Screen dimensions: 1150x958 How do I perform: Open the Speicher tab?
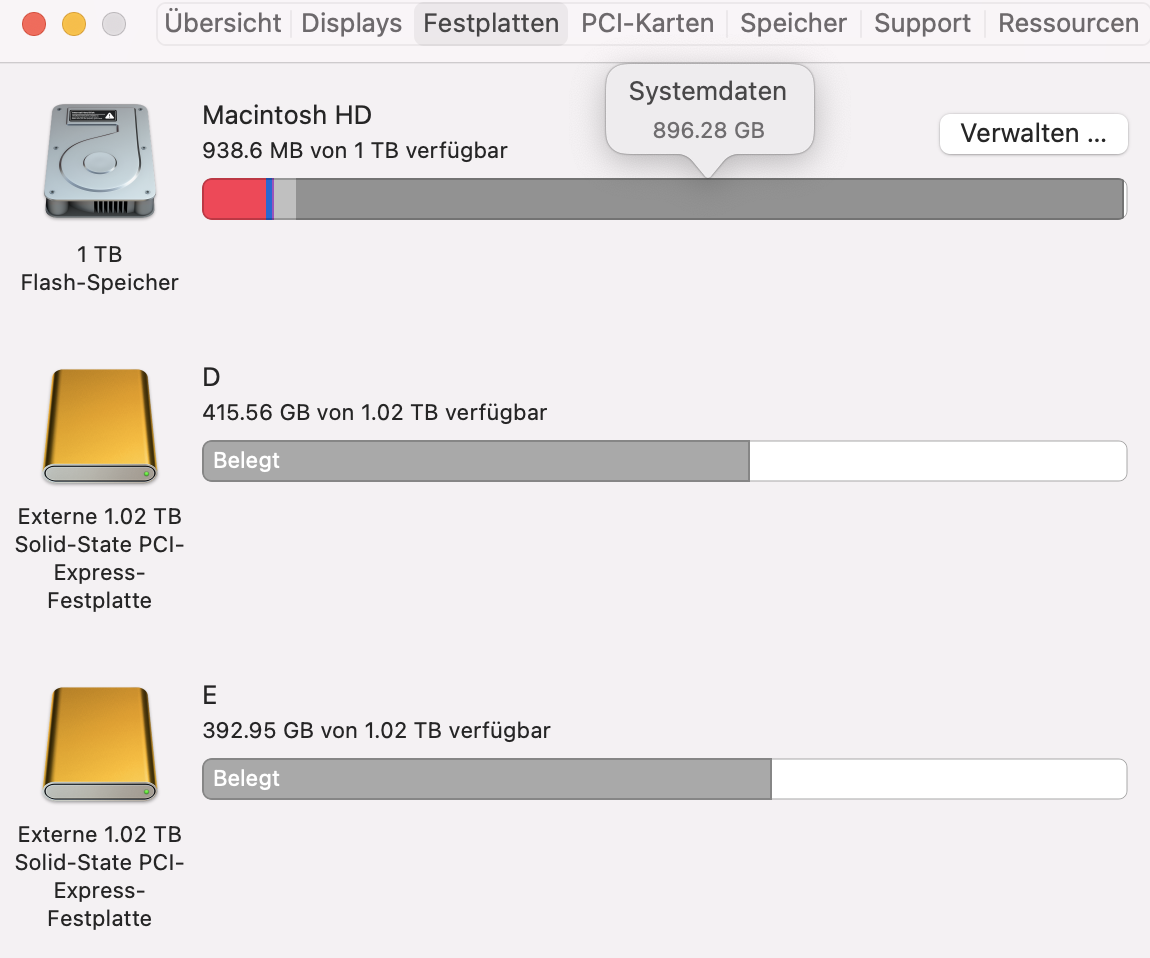[793, 23]
